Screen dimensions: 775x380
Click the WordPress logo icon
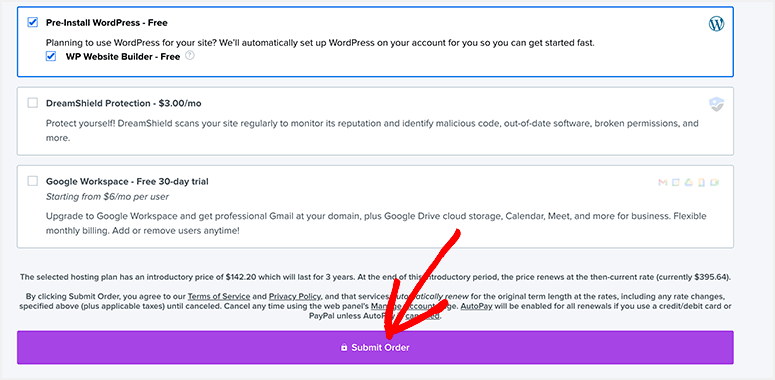[x=716, y=24]
